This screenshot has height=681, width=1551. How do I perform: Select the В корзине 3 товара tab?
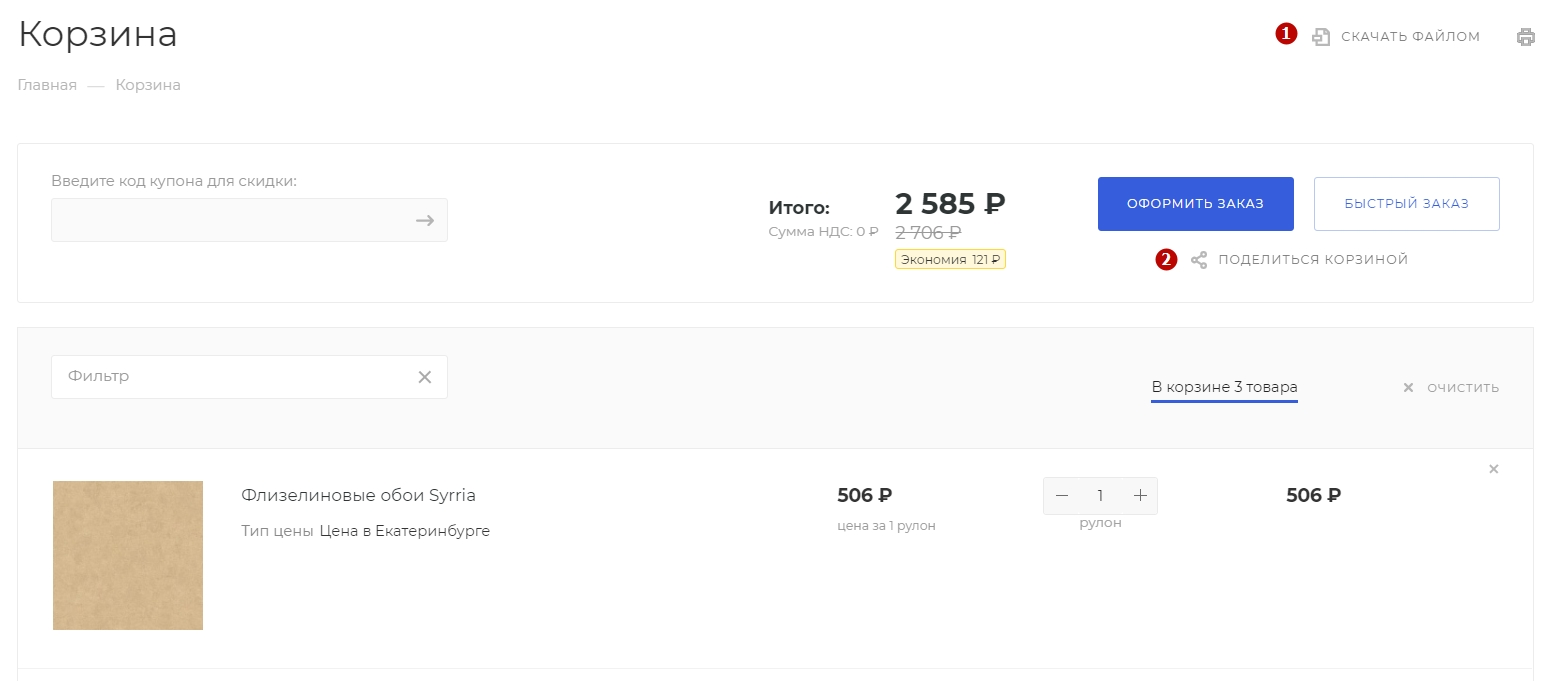[x=1224, y=387]
